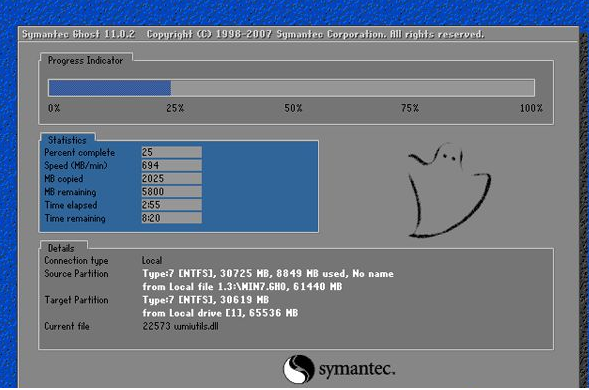Click the 50% progress marker
Viewport: 589px width, 390px height.
point(293,108)
